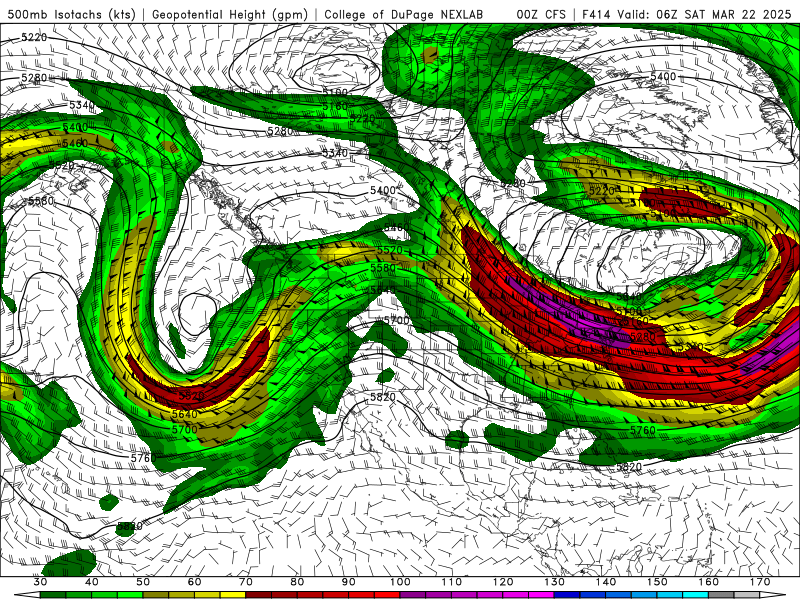The image size is (800, 600).
Task: Click the 170 label on the color scale
Action: pos(761,582)
